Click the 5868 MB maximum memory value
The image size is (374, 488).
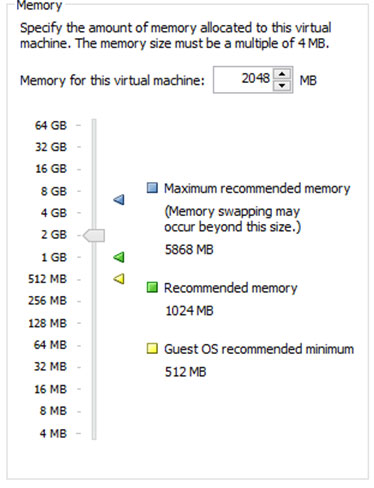tap(189, 249)
